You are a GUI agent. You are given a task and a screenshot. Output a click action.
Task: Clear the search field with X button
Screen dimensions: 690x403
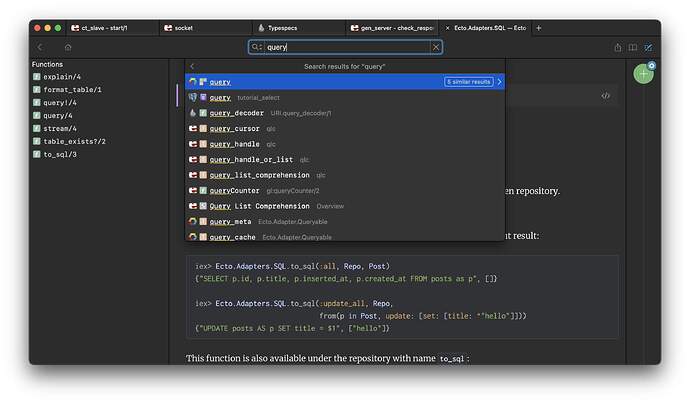pos(436,47)
